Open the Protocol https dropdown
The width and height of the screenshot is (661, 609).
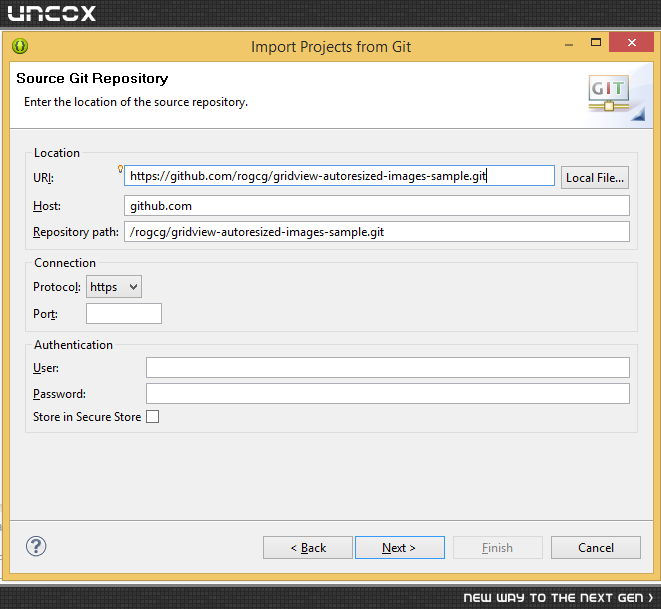click(114, 287)
